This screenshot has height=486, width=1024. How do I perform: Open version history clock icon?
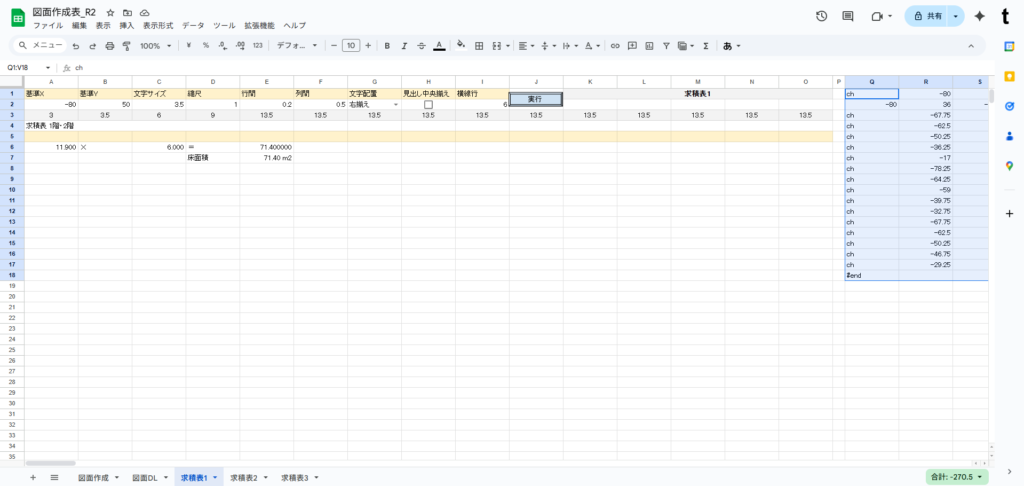pos(822,16)
